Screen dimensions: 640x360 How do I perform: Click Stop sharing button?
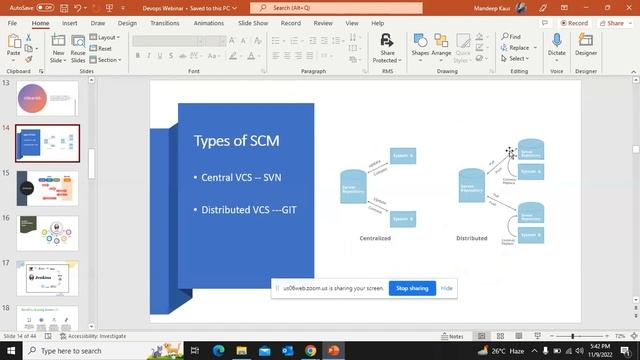point(412,288)
